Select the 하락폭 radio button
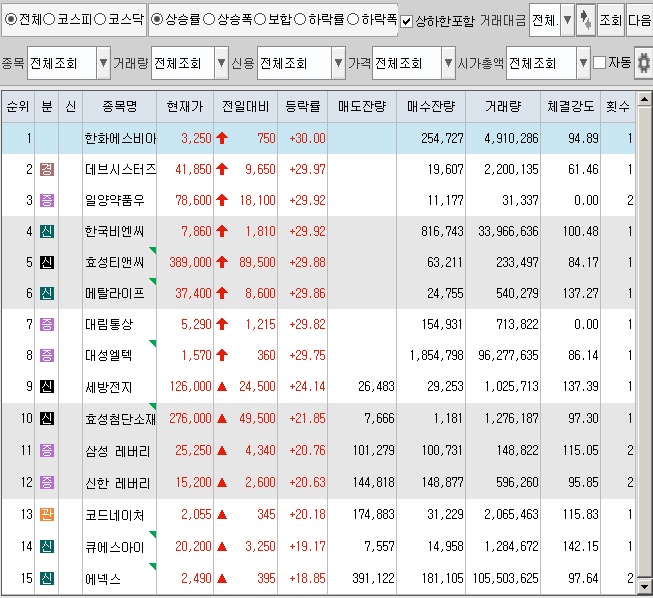653x598 pixels. (x=353, y=20)
